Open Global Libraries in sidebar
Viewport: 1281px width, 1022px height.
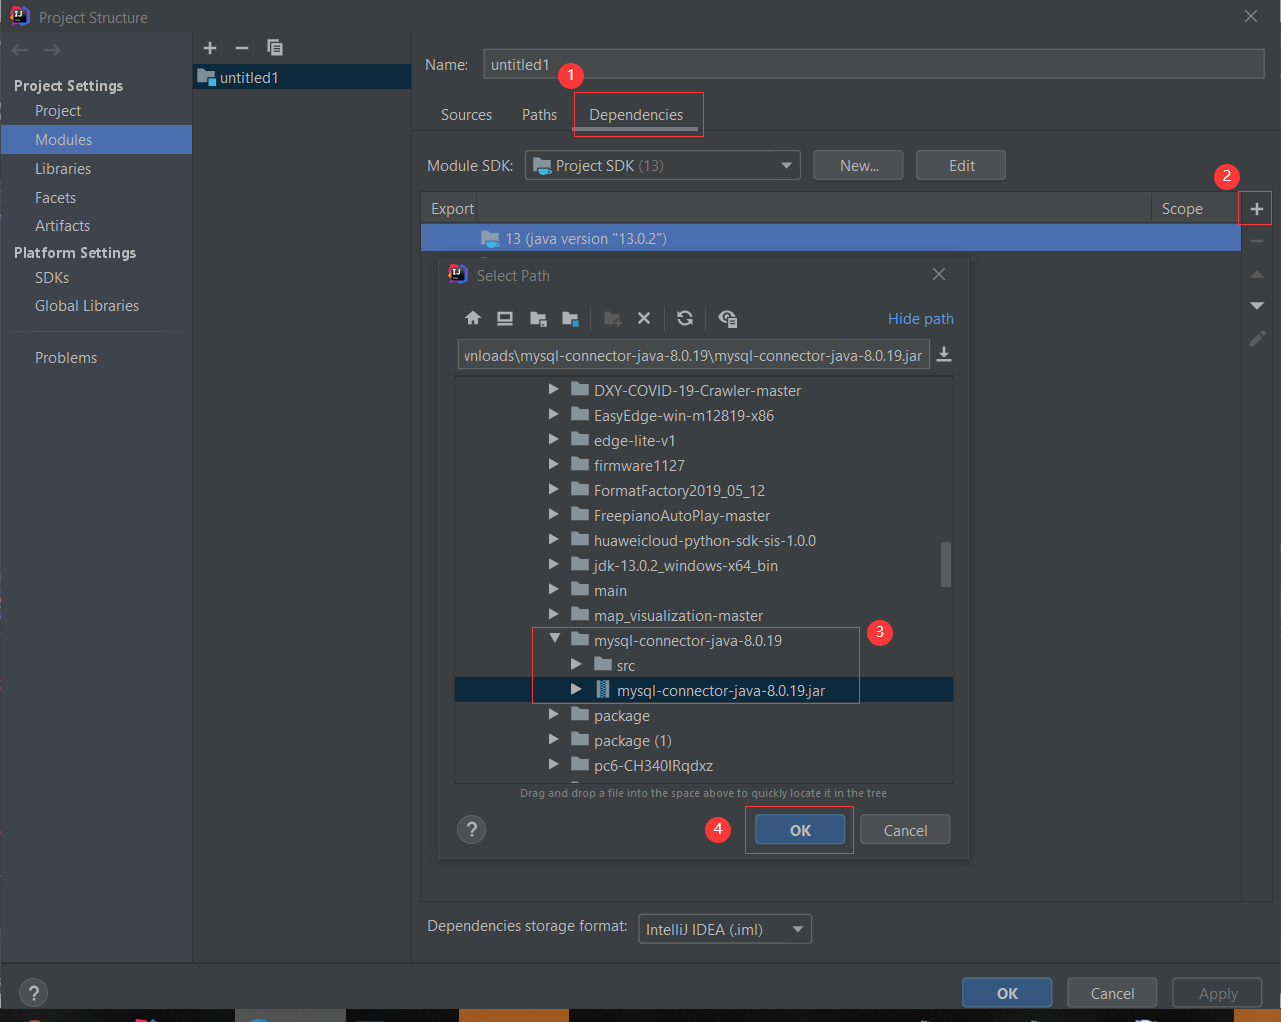(87, 306)
